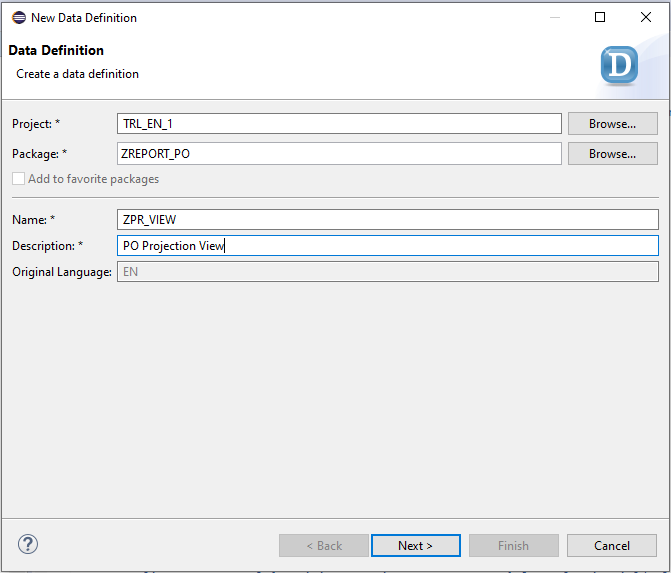
Task: Focus the Package field containing ZREPORT_PO
Action: (339, 154)
